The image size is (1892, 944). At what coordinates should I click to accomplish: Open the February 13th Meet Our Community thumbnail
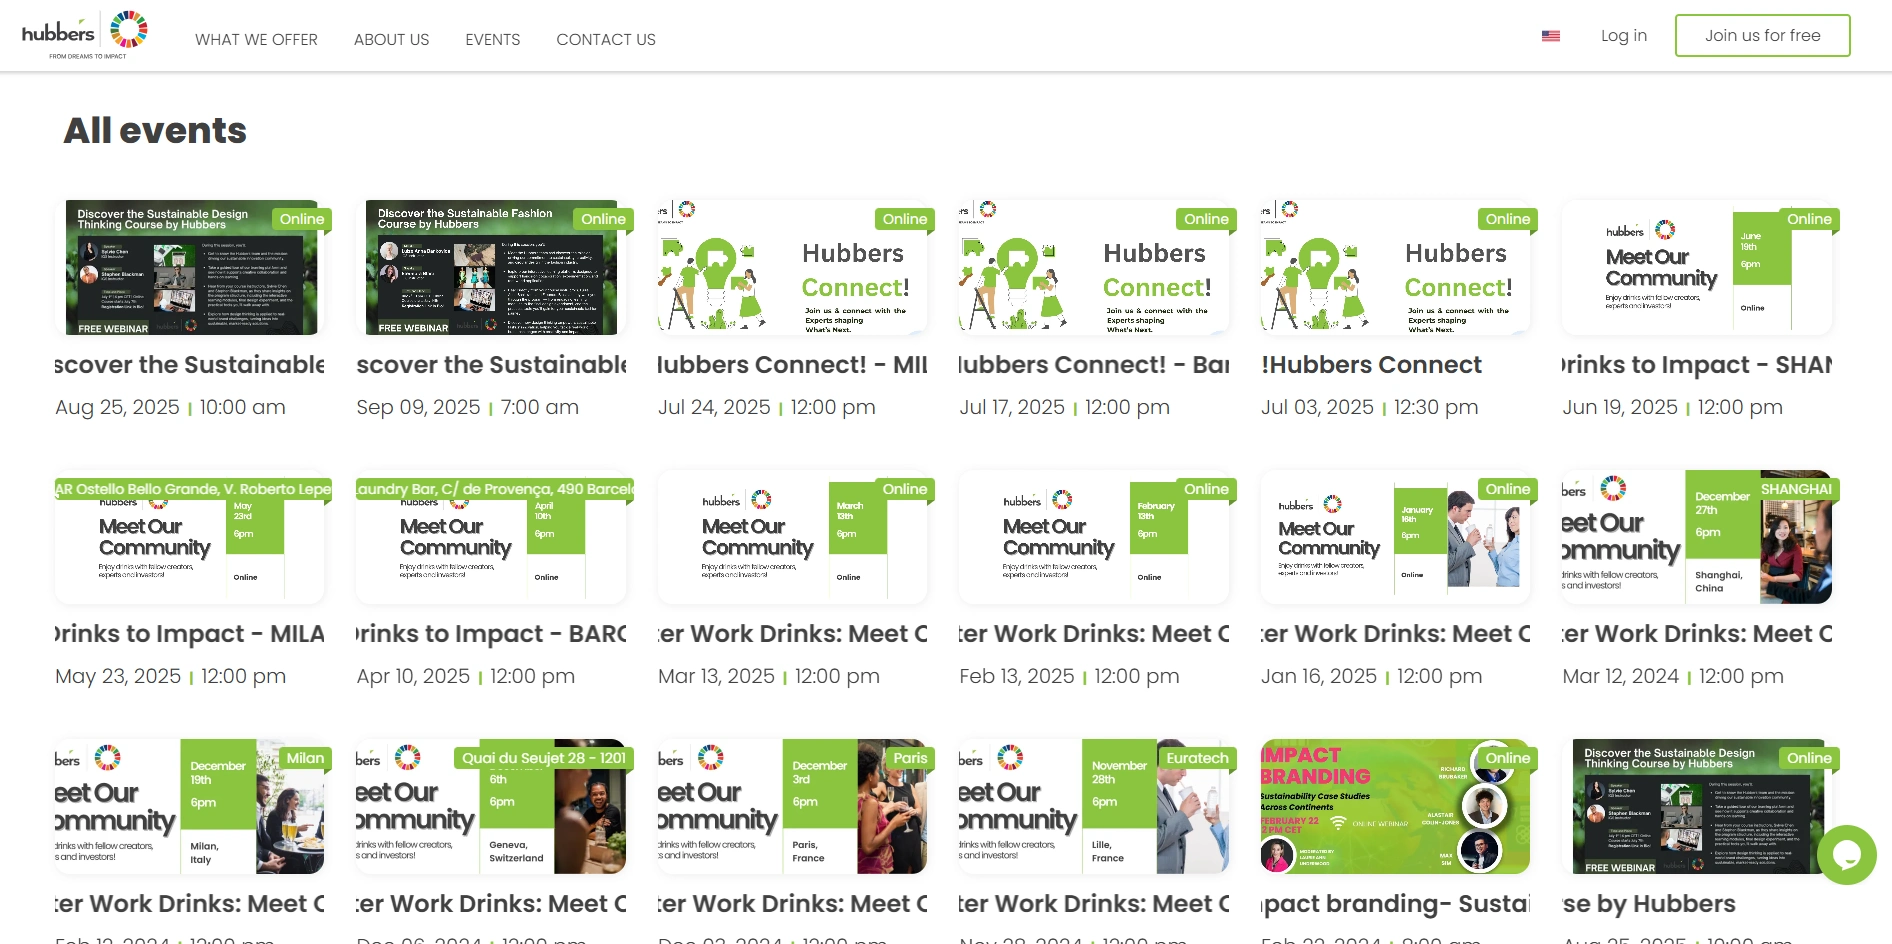[1094, 537]
